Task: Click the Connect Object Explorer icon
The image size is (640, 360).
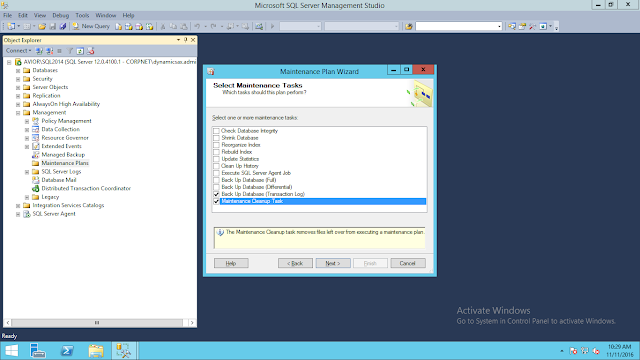Action: (39, 51)
